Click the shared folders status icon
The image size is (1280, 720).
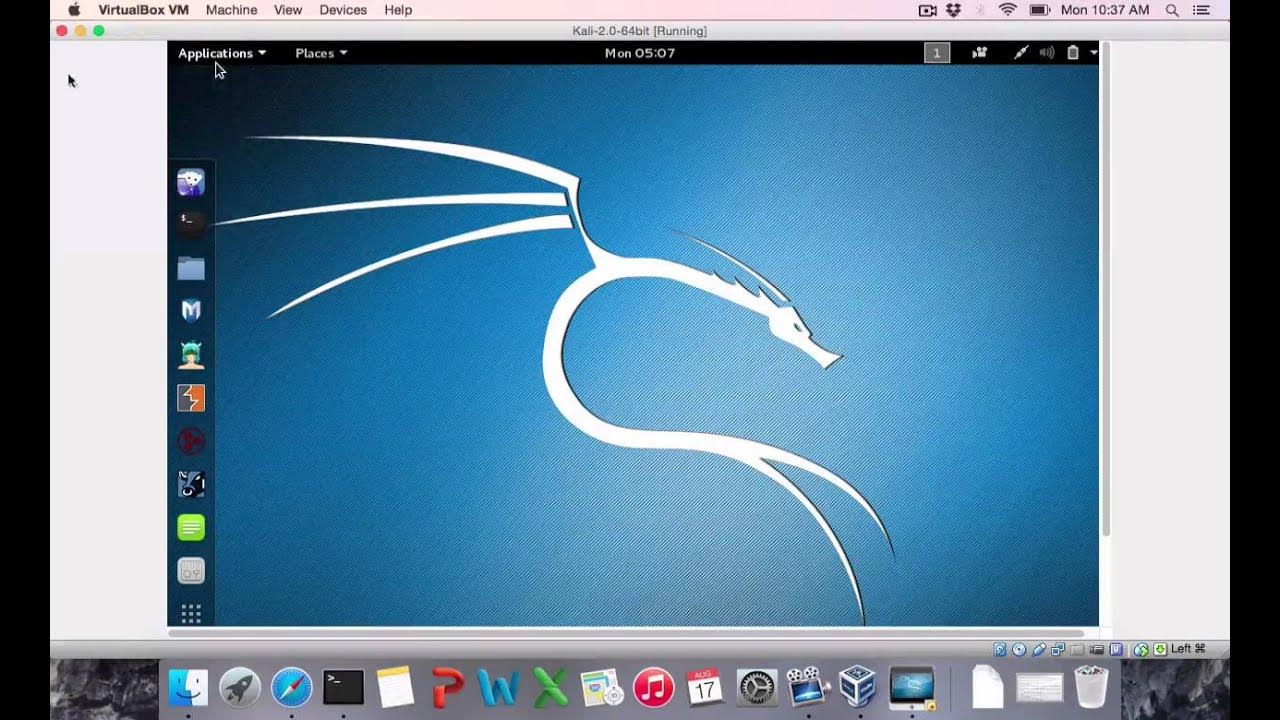click(1078, 649)
